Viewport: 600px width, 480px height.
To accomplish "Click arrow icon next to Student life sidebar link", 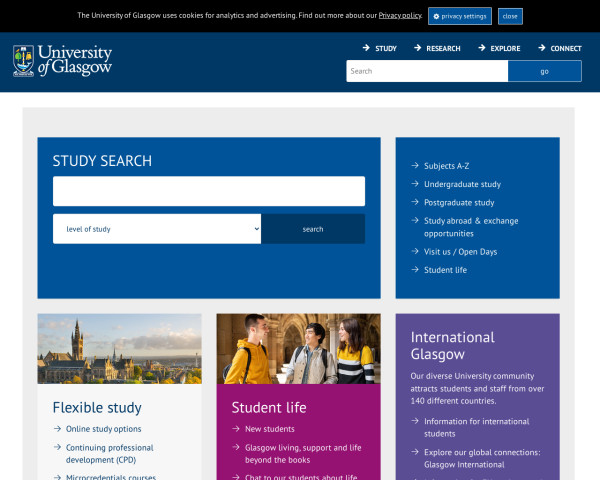I will pyautogui.click(x=415, y=269).
